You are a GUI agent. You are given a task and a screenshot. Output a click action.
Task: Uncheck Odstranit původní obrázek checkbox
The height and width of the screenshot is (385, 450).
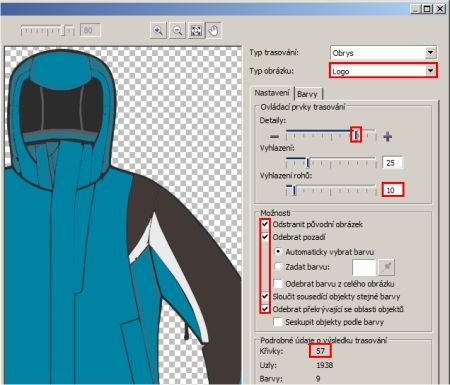tap(265, 224)
